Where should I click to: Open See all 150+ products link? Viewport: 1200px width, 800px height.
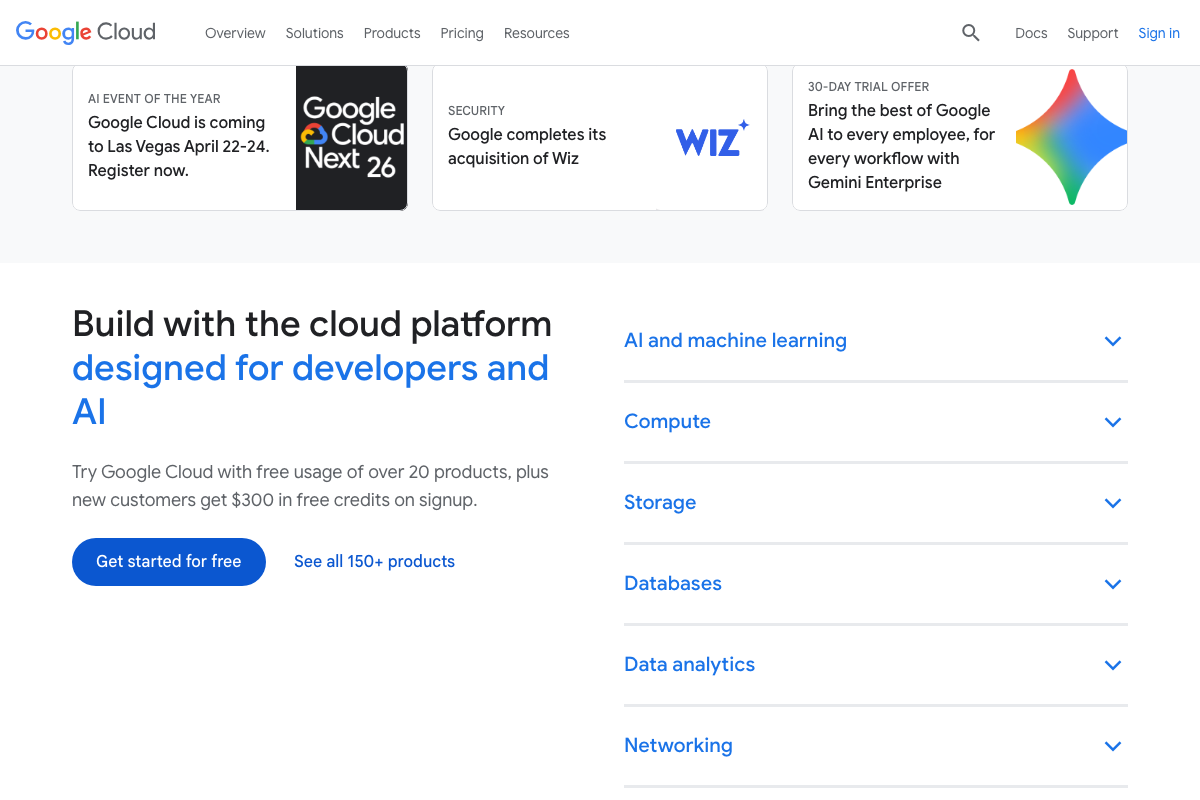pos(374,562)
